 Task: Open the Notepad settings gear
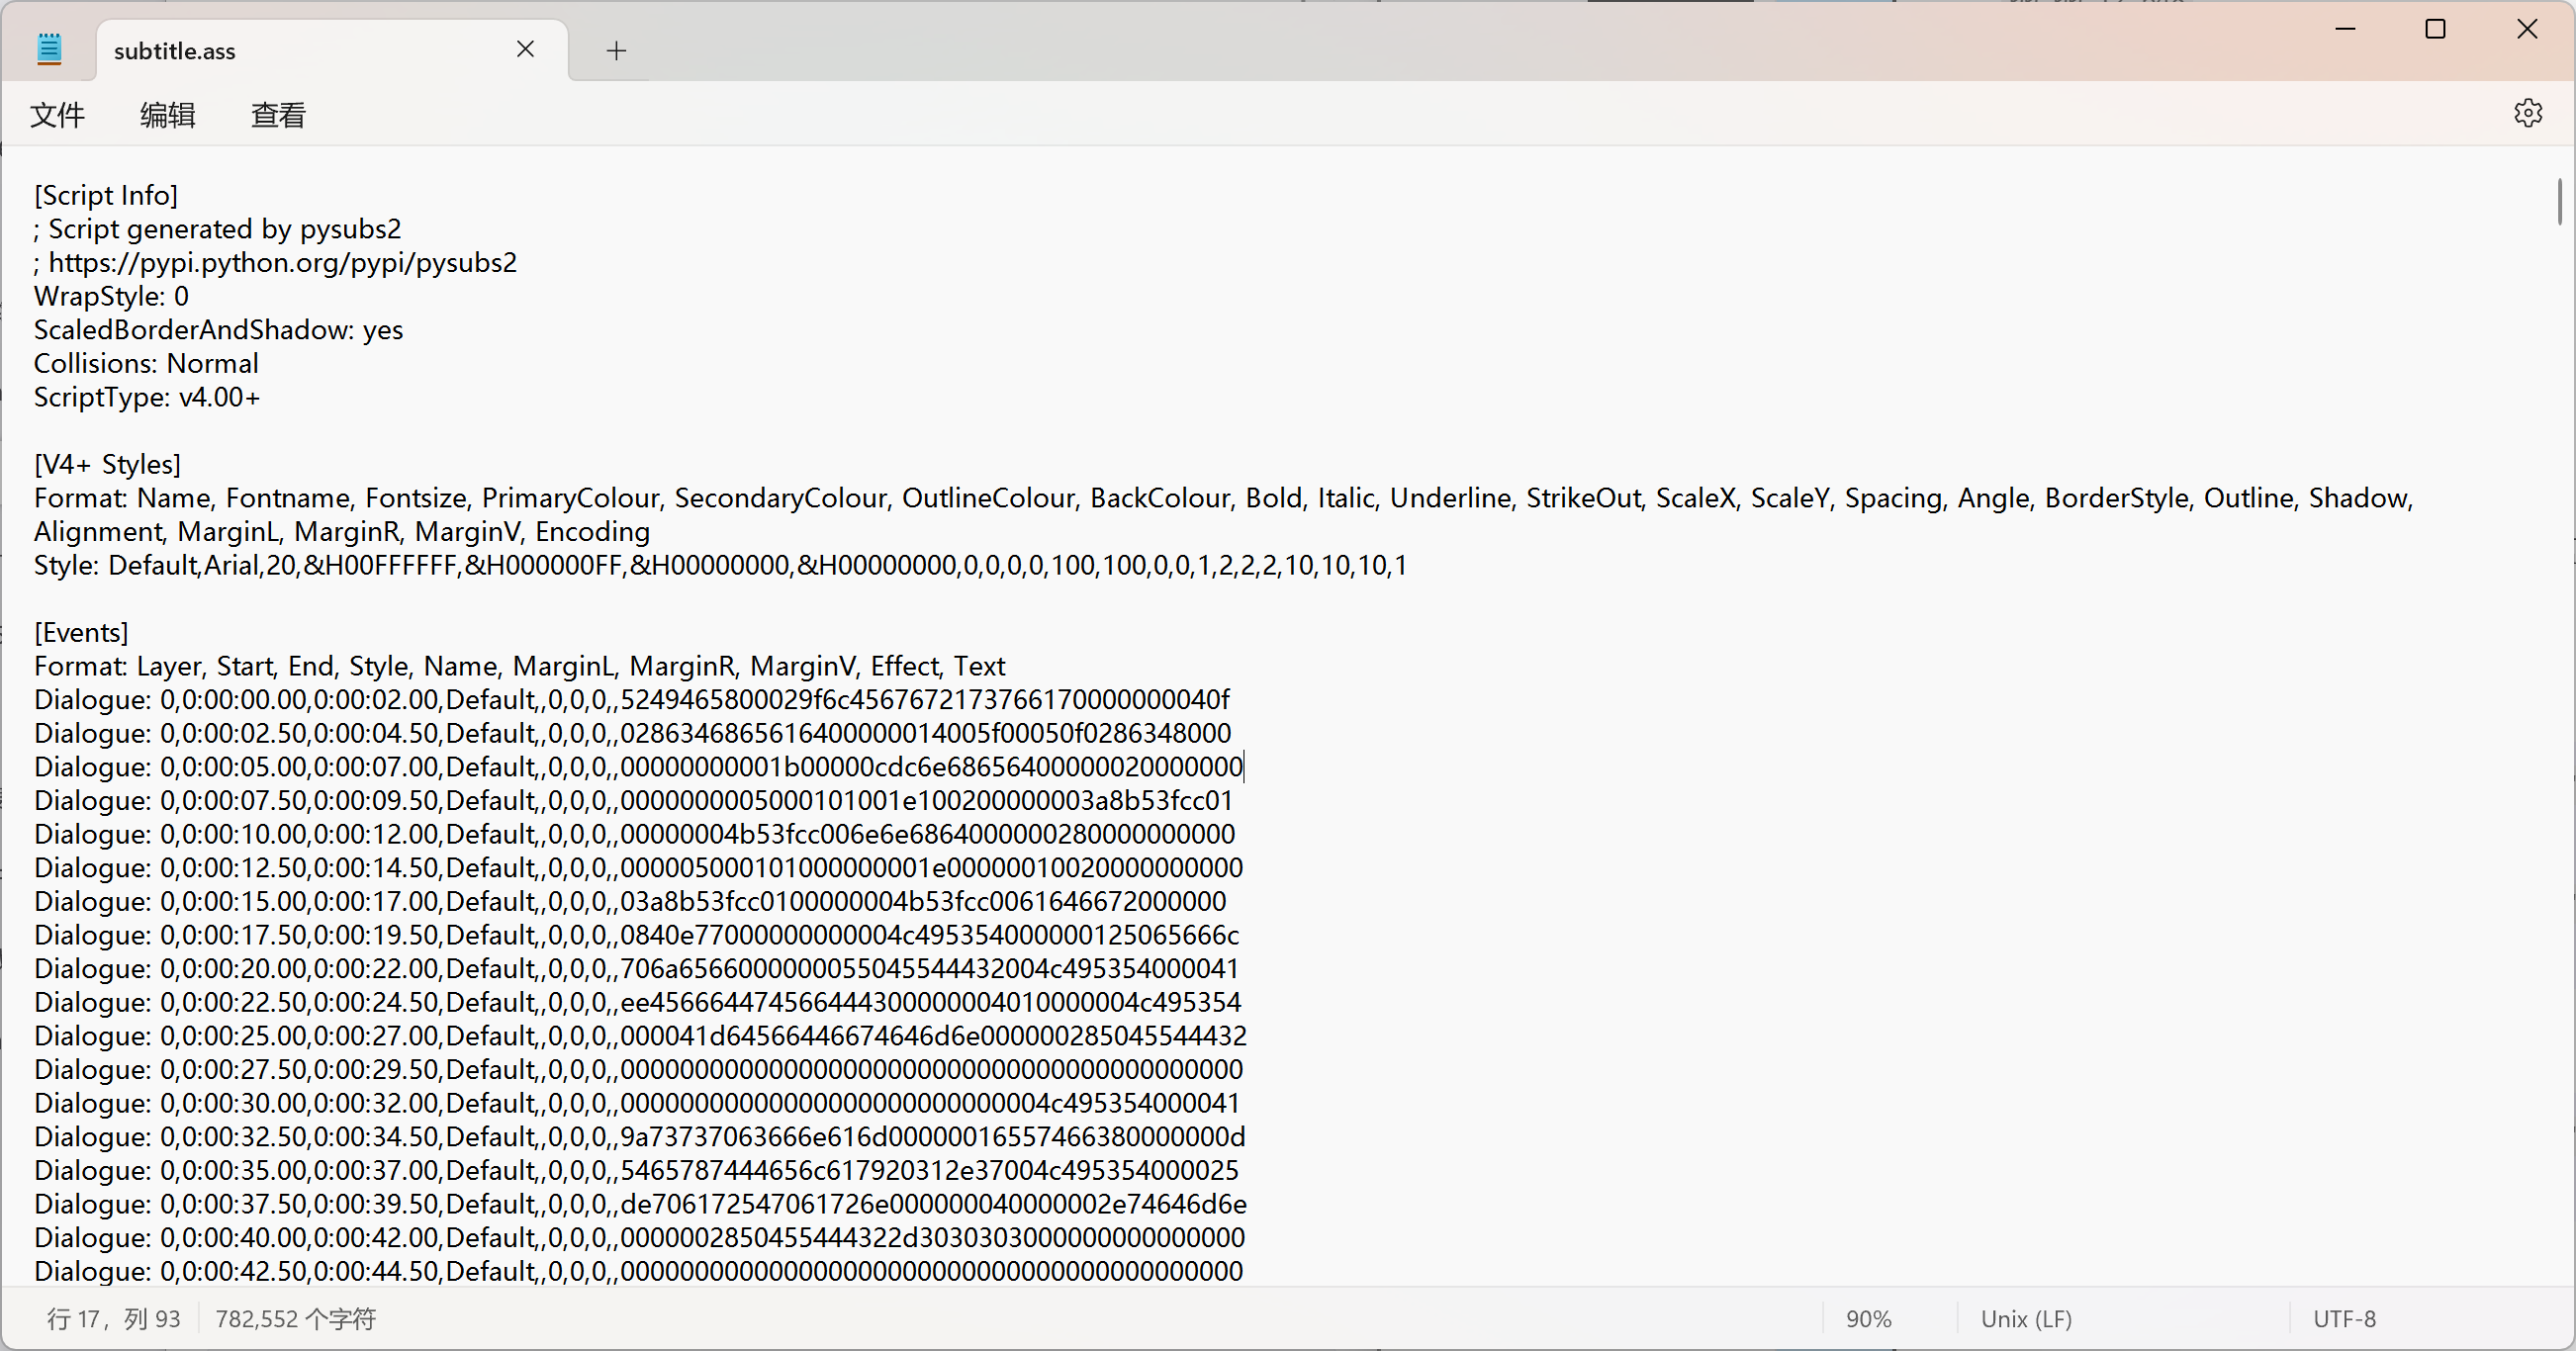[x=2527, y=113]
